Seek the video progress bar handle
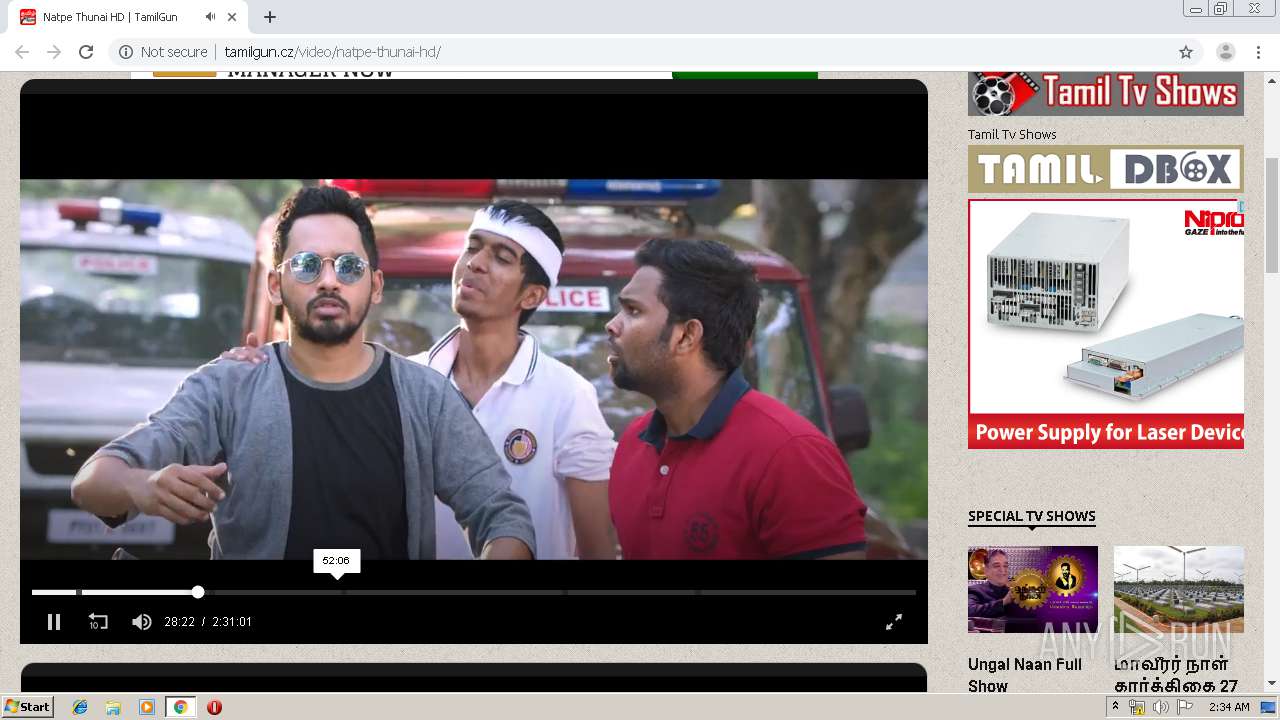Image resolution: width=1280 pixels, height=720 pixels. [x=198, y=592]
